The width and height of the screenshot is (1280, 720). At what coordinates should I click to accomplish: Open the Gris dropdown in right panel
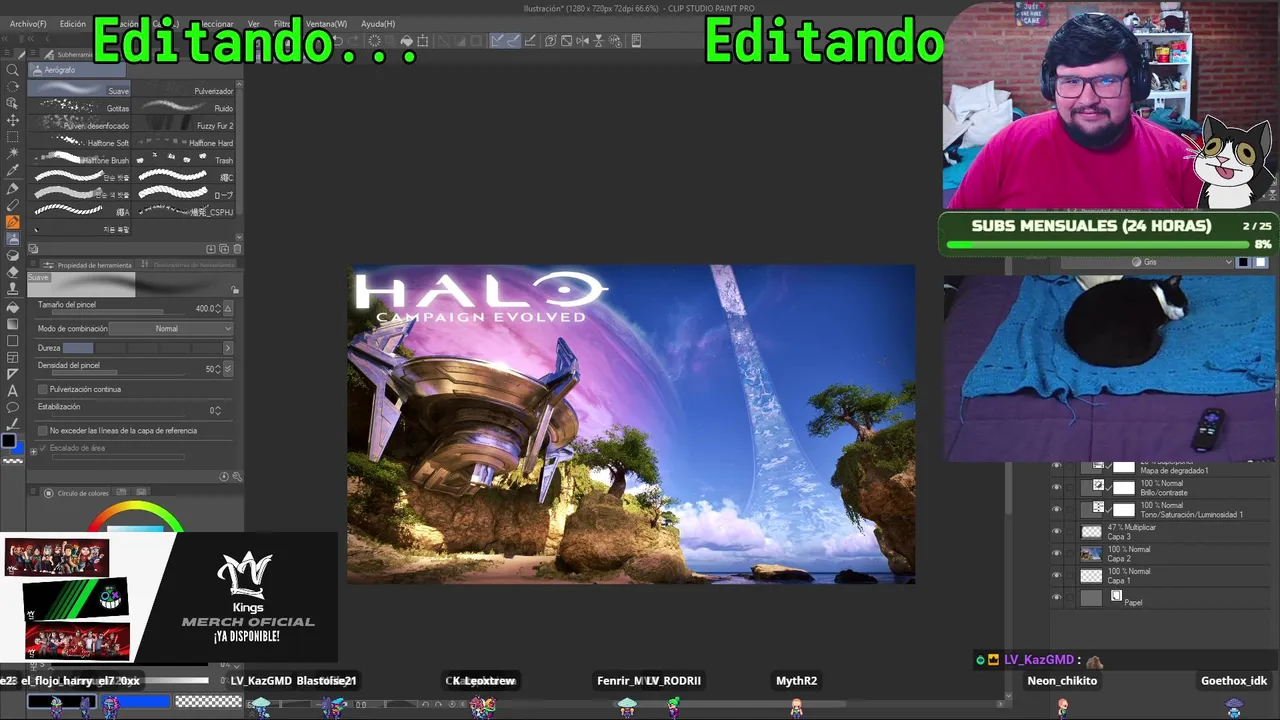1148,262
